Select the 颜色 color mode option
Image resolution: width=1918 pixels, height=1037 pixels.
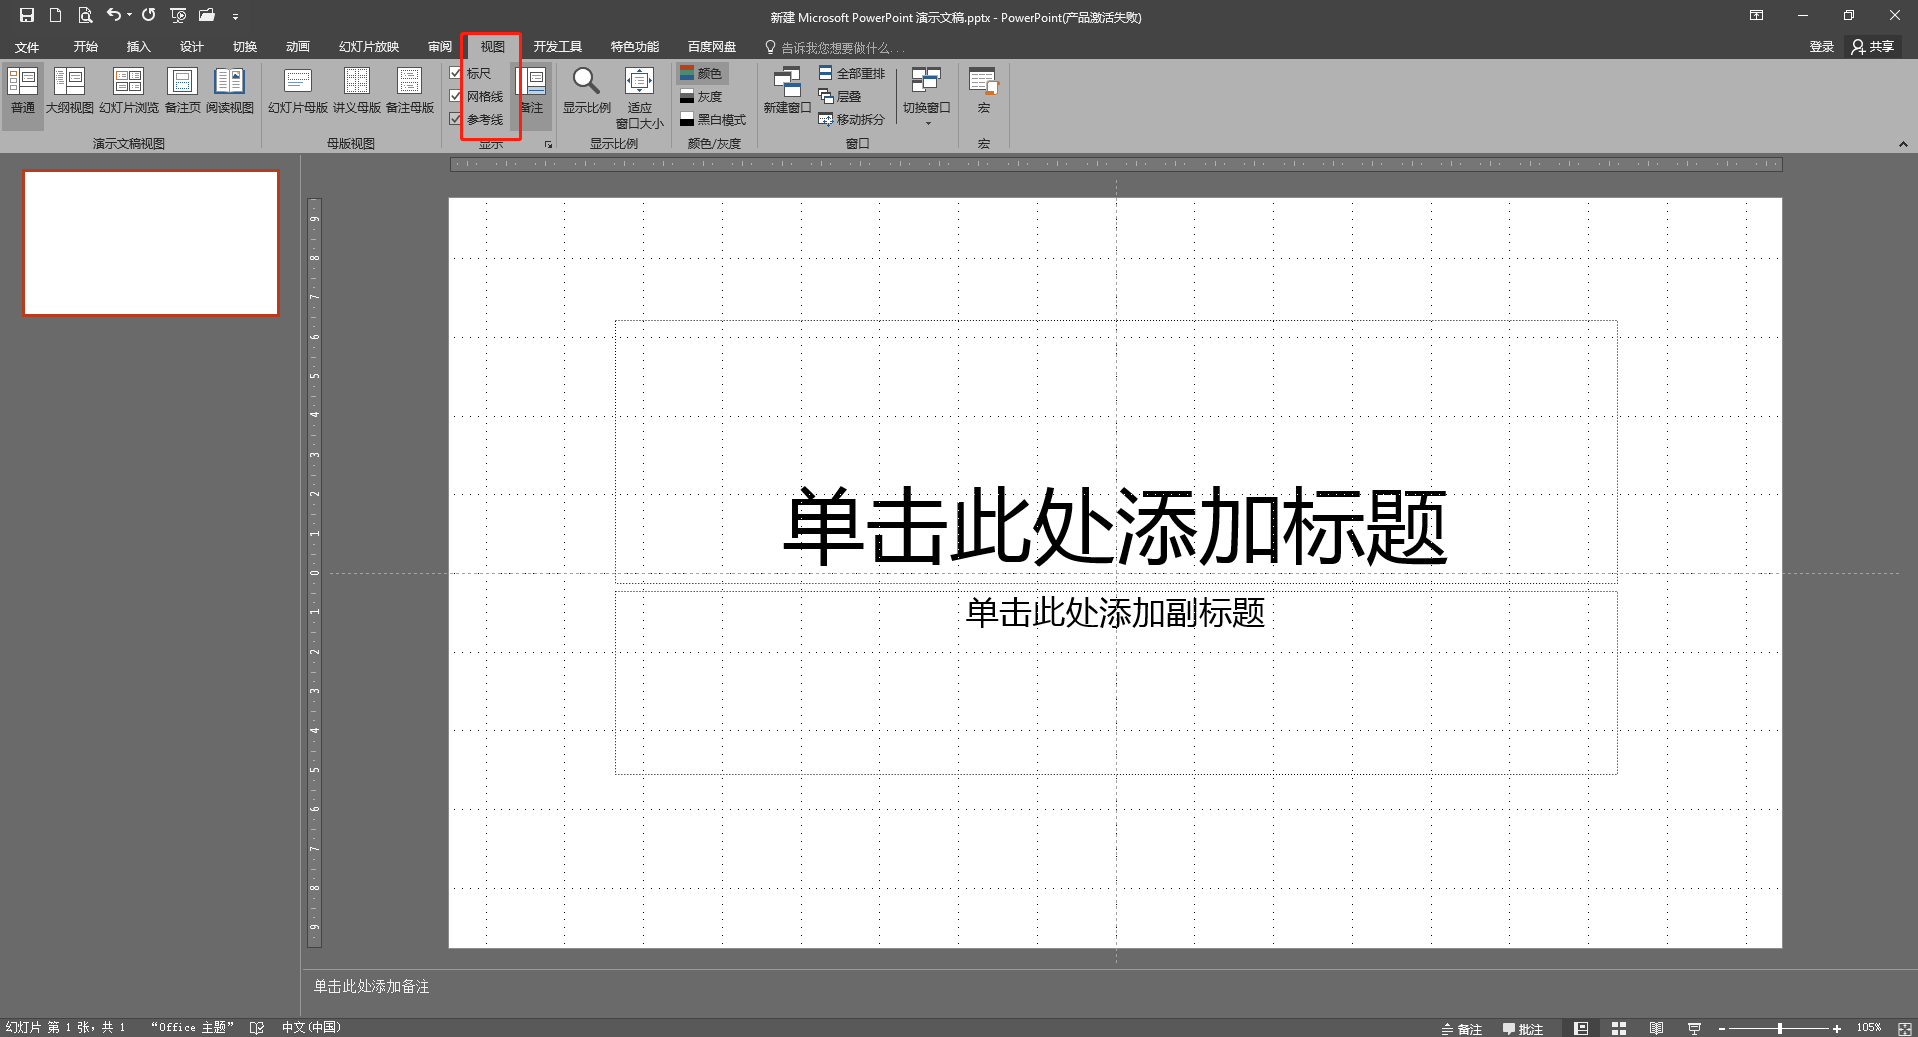[702, 73]
